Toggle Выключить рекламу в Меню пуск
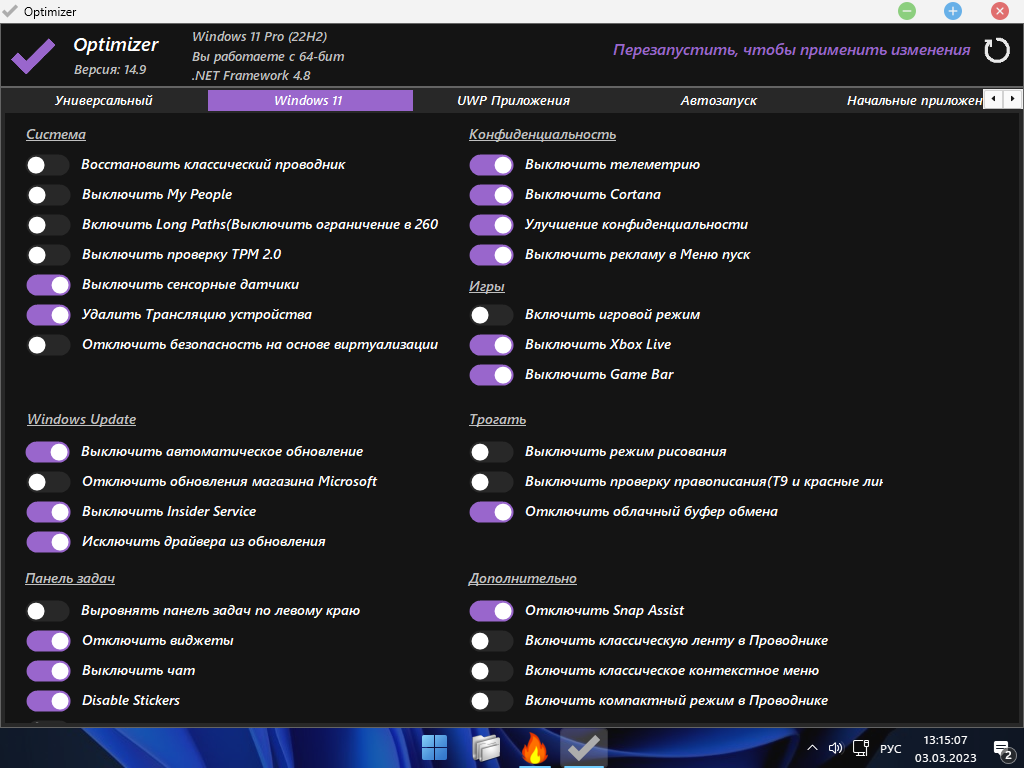This screenshot has height=768, width=1024. point(491,255)
